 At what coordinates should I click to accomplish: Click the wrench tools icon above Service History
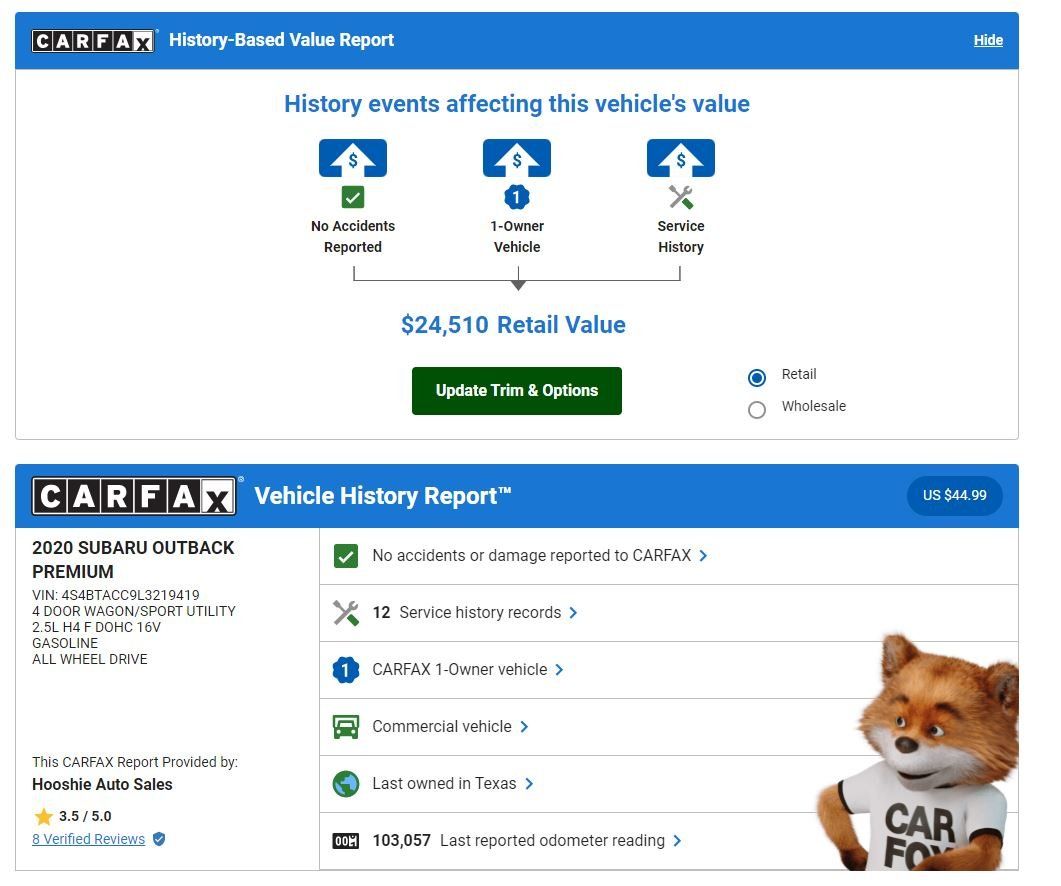tap(681, 198)
